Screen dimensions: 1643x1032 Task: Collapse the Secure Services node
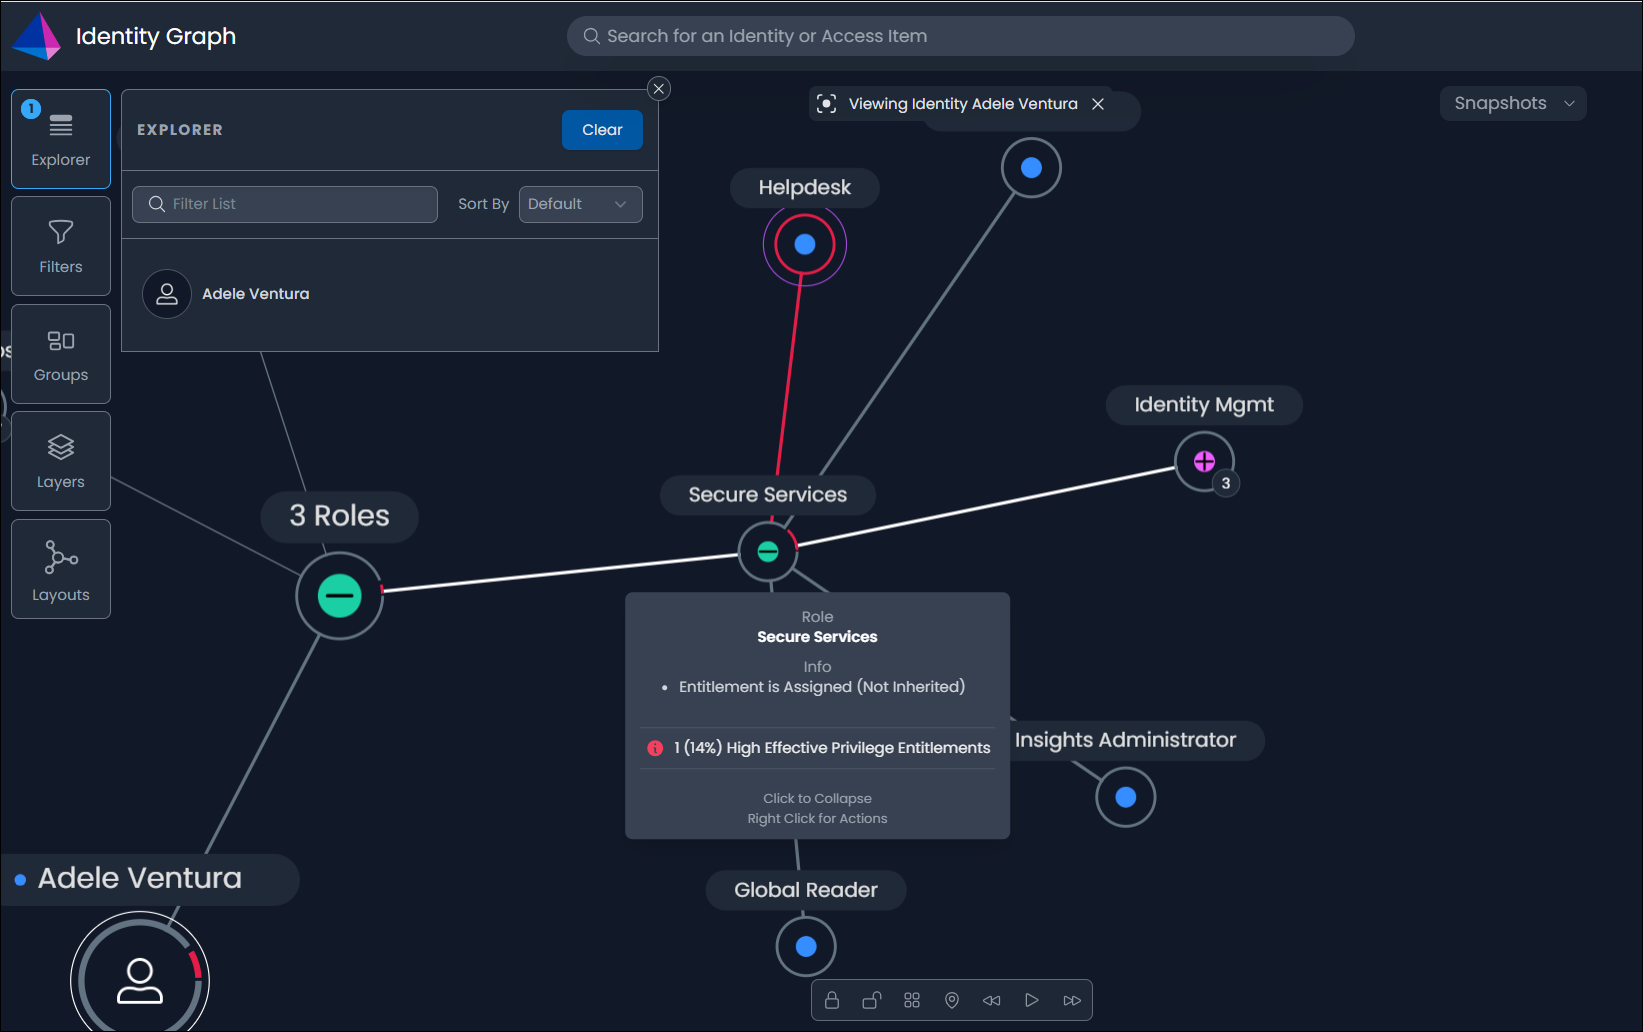tap(768, 551)
